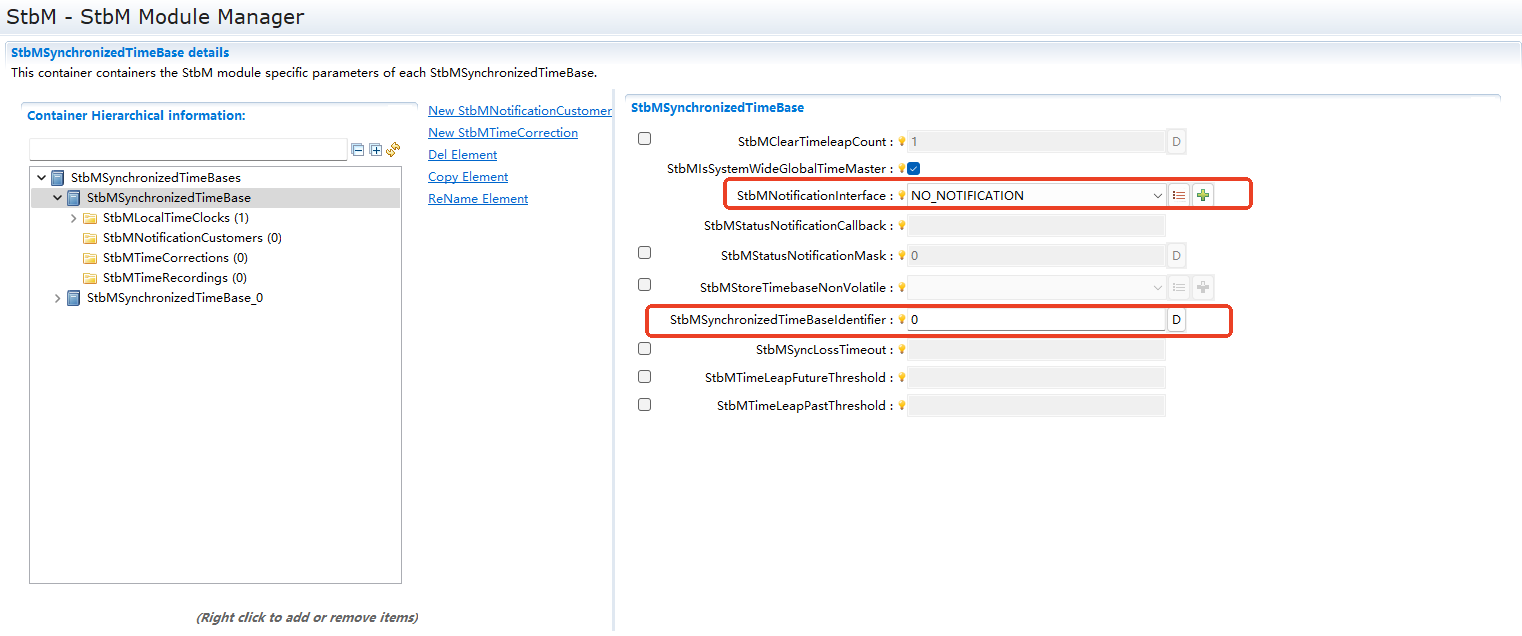Viewport: 1522px width, 636px height.
Task: Click the StbMSynchronizedTimeBaseIdentifier input field
Action: [x=1035, y=320]
